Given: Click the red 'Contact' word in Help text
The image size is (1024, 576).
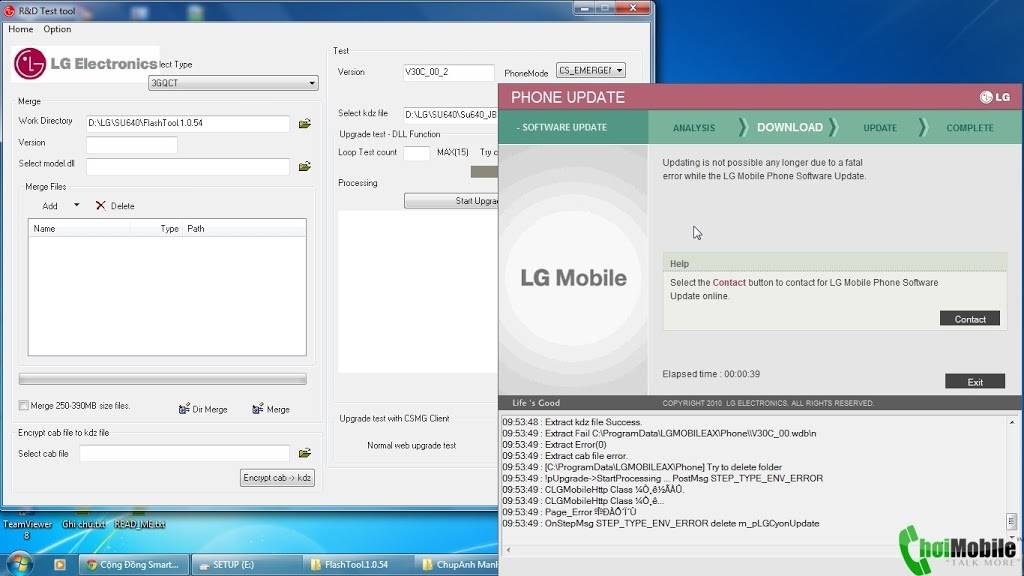Looking at the screenshot, I should coord(729,283).
